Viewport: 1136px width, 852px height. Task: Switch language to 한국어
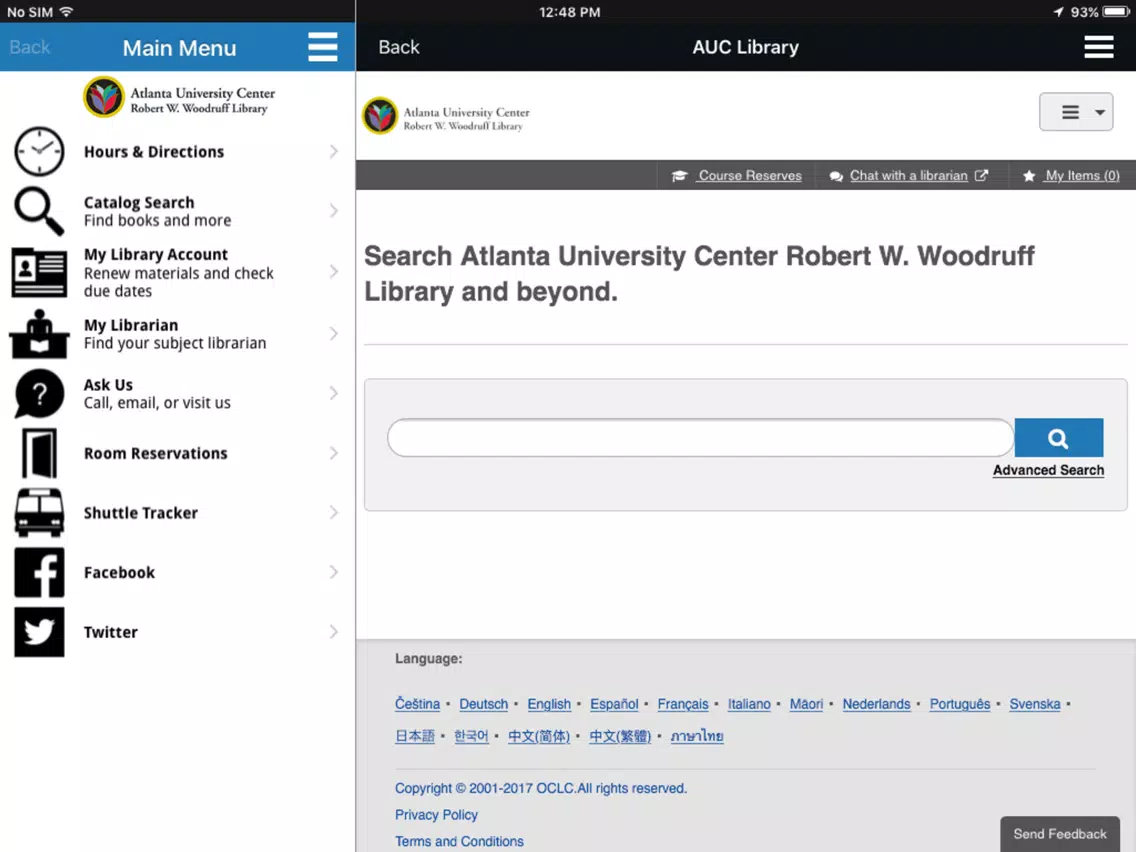pyautogui.click(x=471, y=736)
